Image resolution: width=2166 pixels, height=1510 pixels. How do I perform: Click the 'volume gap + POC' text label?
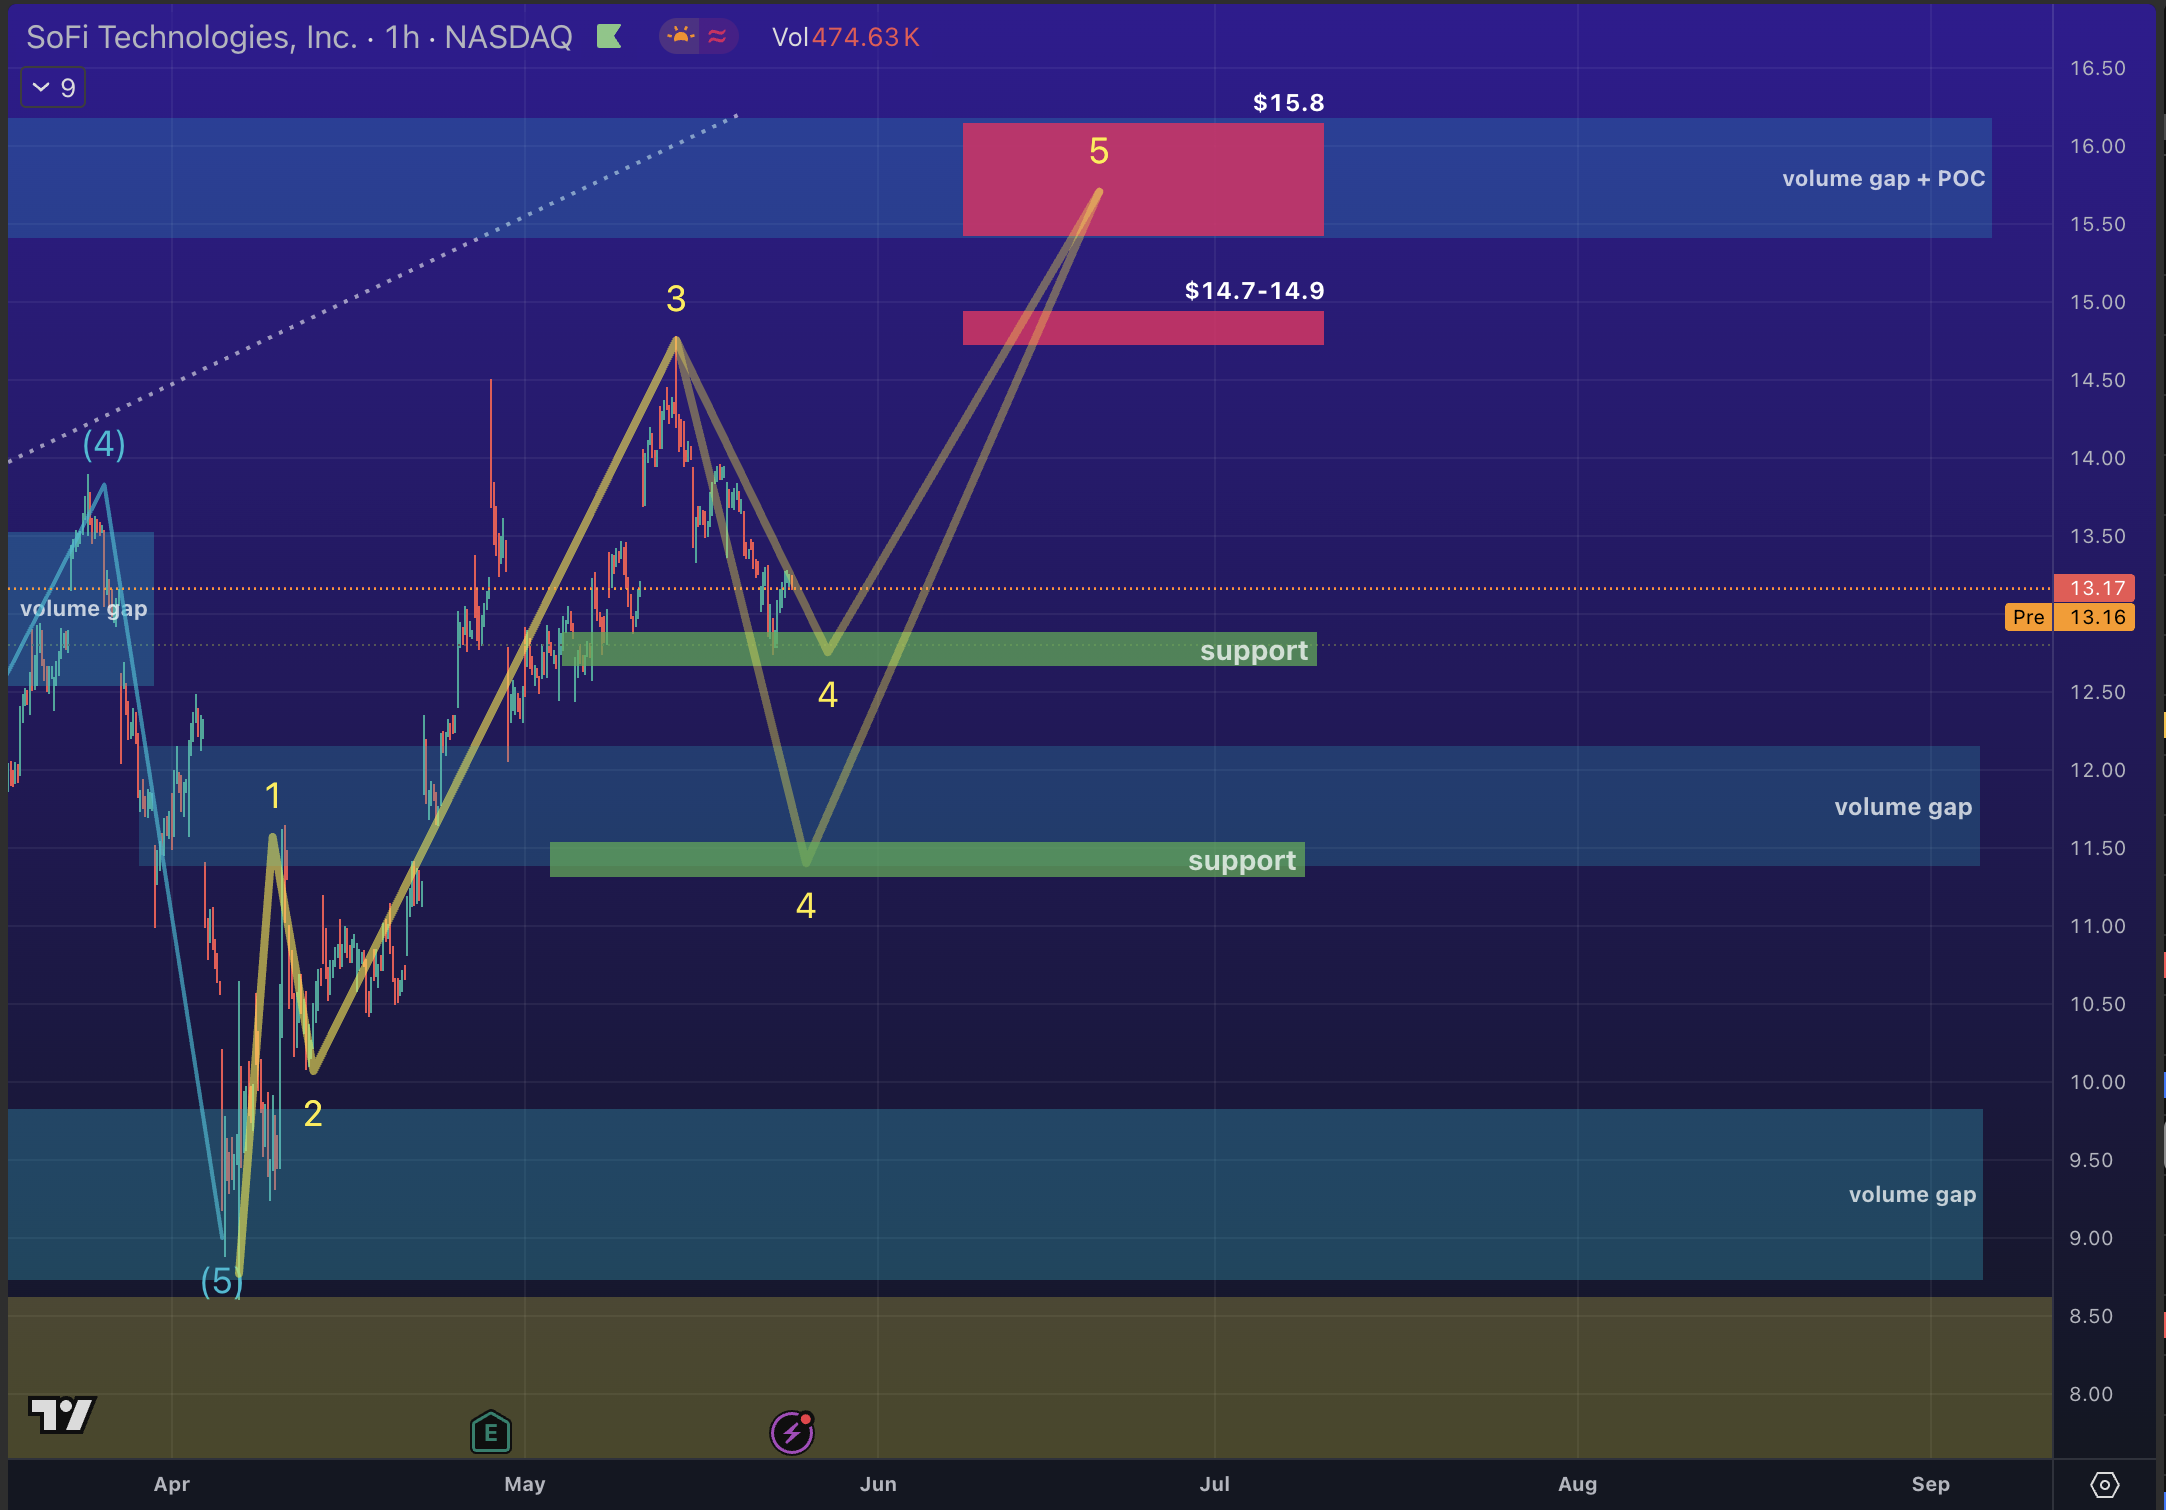click(x=1883, y=179)
